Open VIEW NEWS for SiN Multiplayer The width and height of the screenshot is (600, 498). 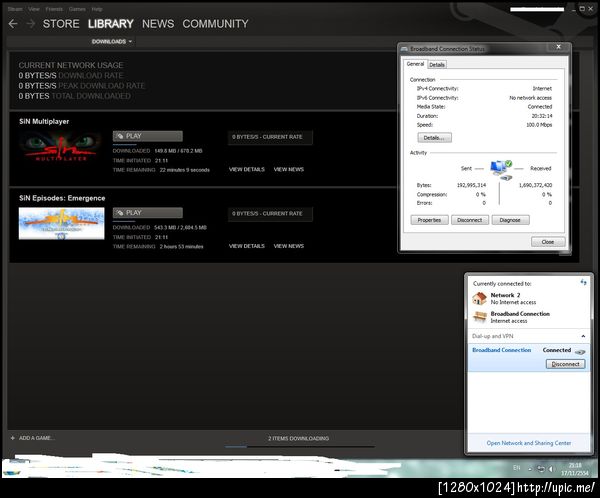point(289,169)
